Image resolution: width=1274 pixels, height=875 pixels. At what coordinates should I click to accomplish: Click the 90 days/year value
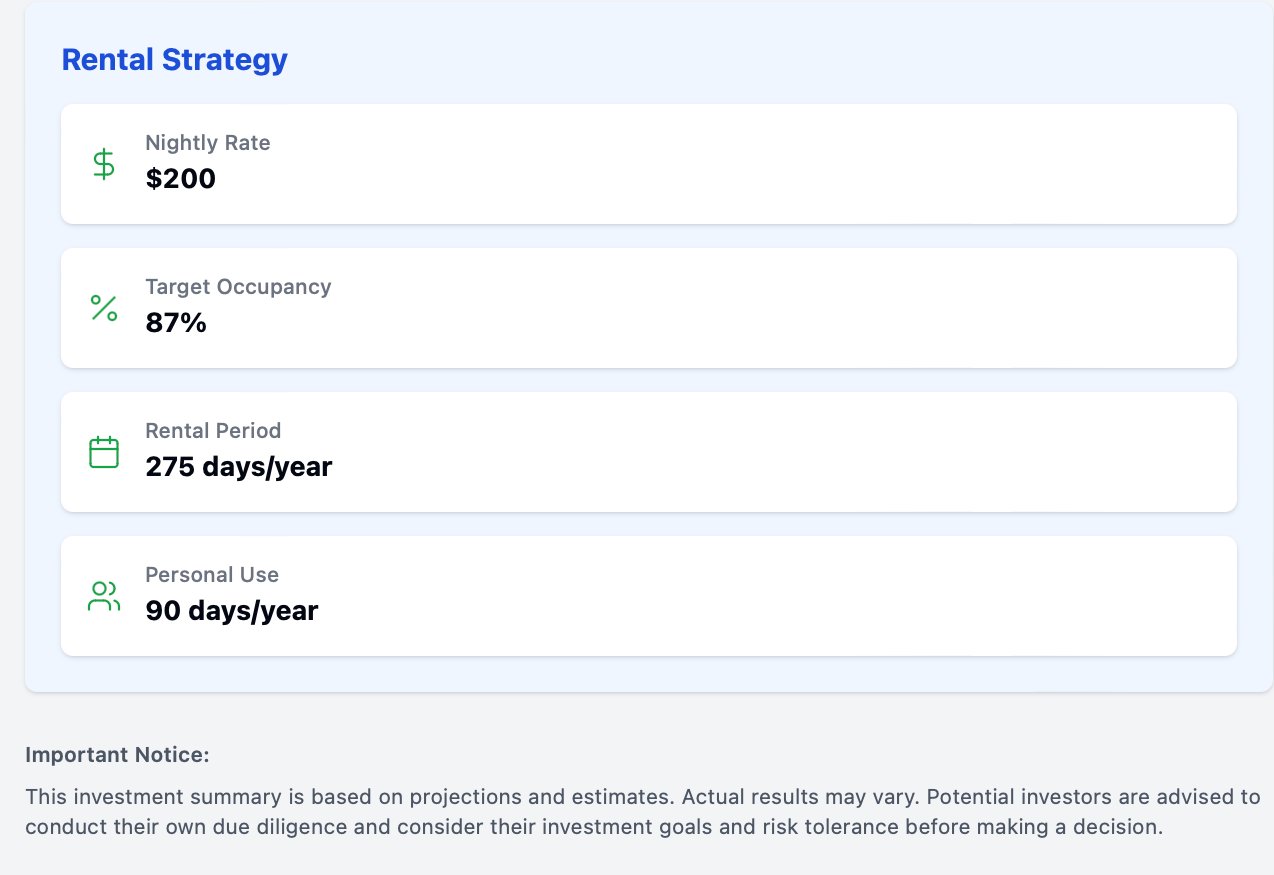tap(232, 611)
